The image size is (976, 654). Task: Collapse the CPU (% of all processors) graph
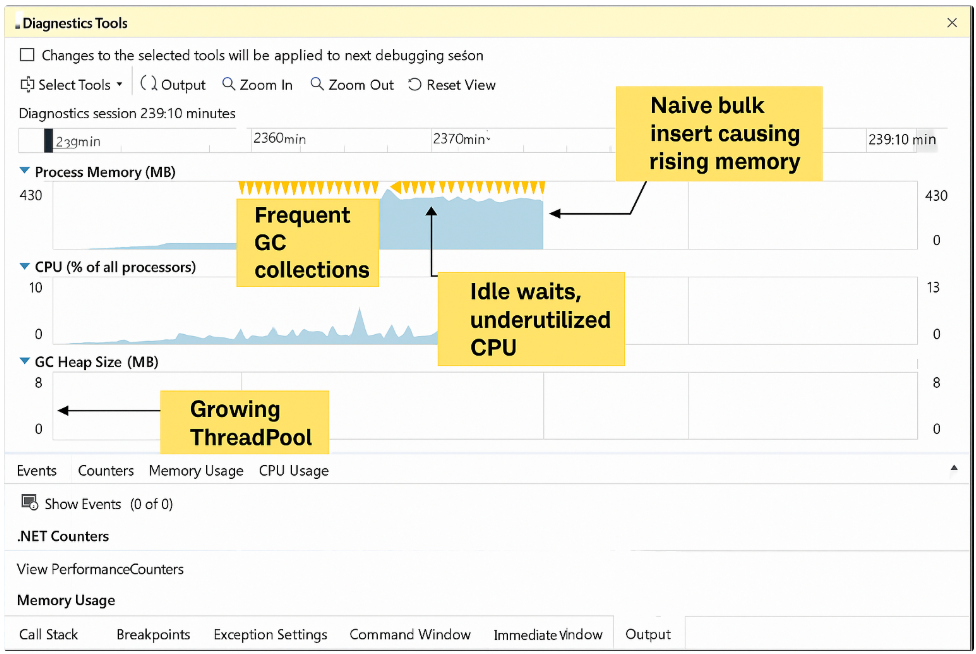coord(25,267)
